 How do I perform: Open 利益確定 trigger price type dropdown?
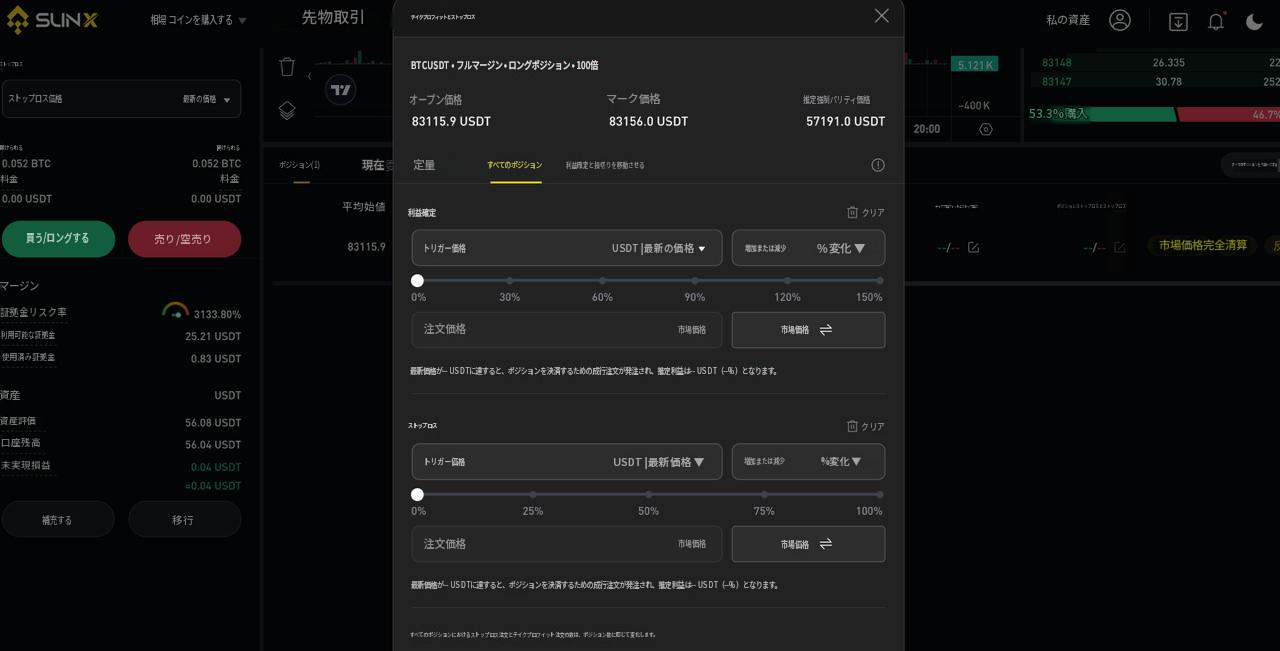point(659,248)
